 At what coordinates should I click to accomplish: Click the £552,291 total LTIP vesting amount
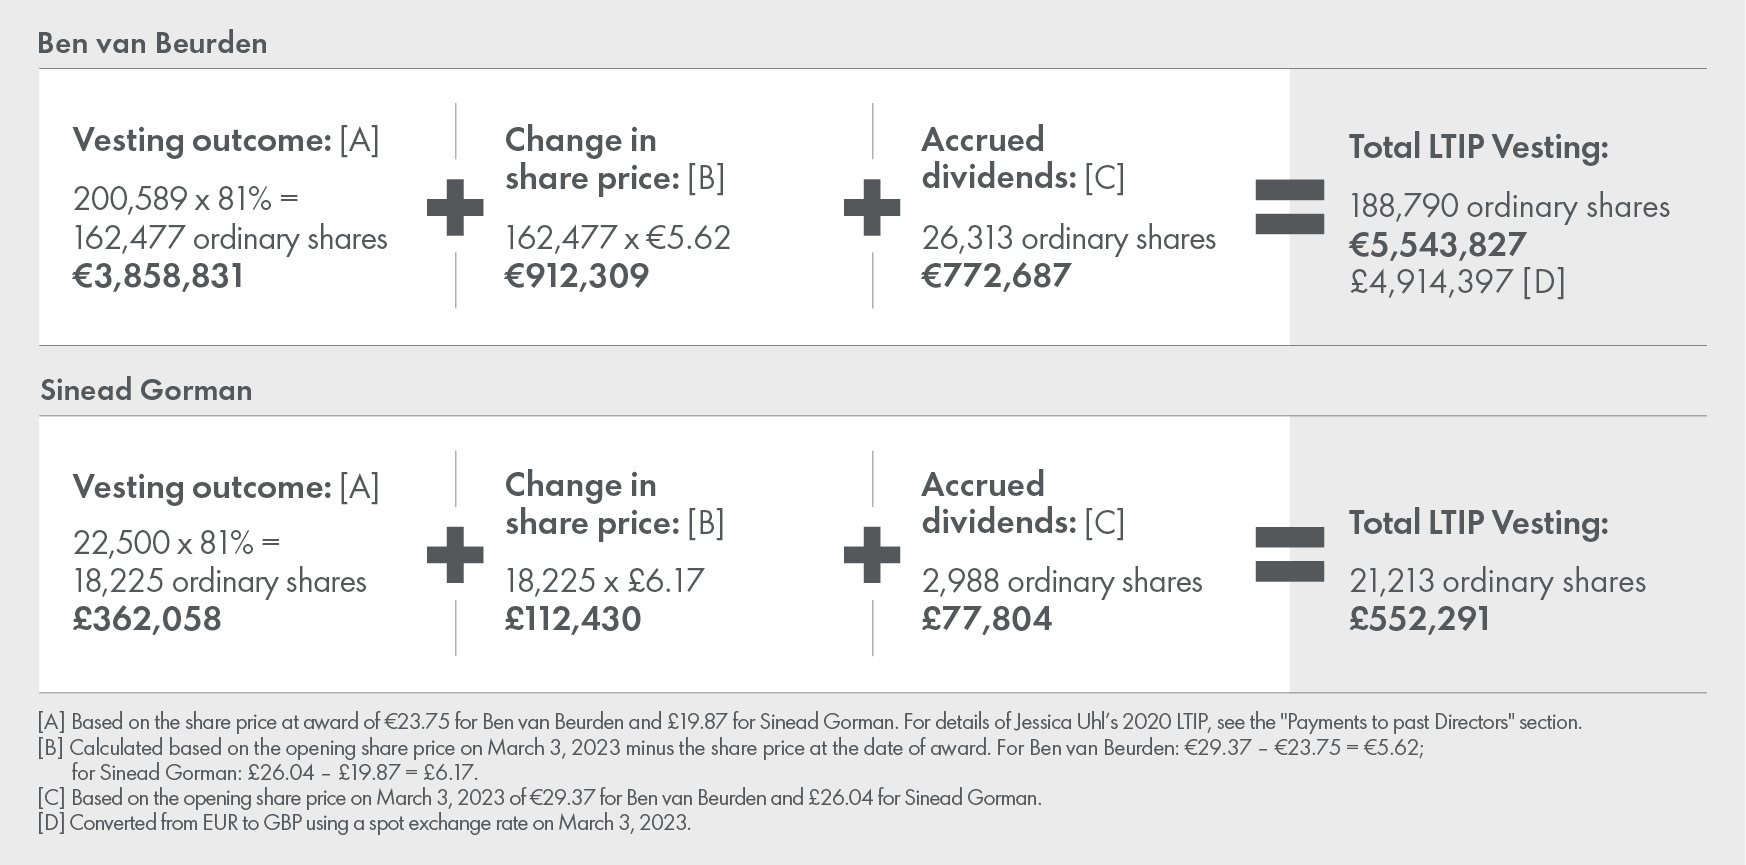[x=1420, y=619]
